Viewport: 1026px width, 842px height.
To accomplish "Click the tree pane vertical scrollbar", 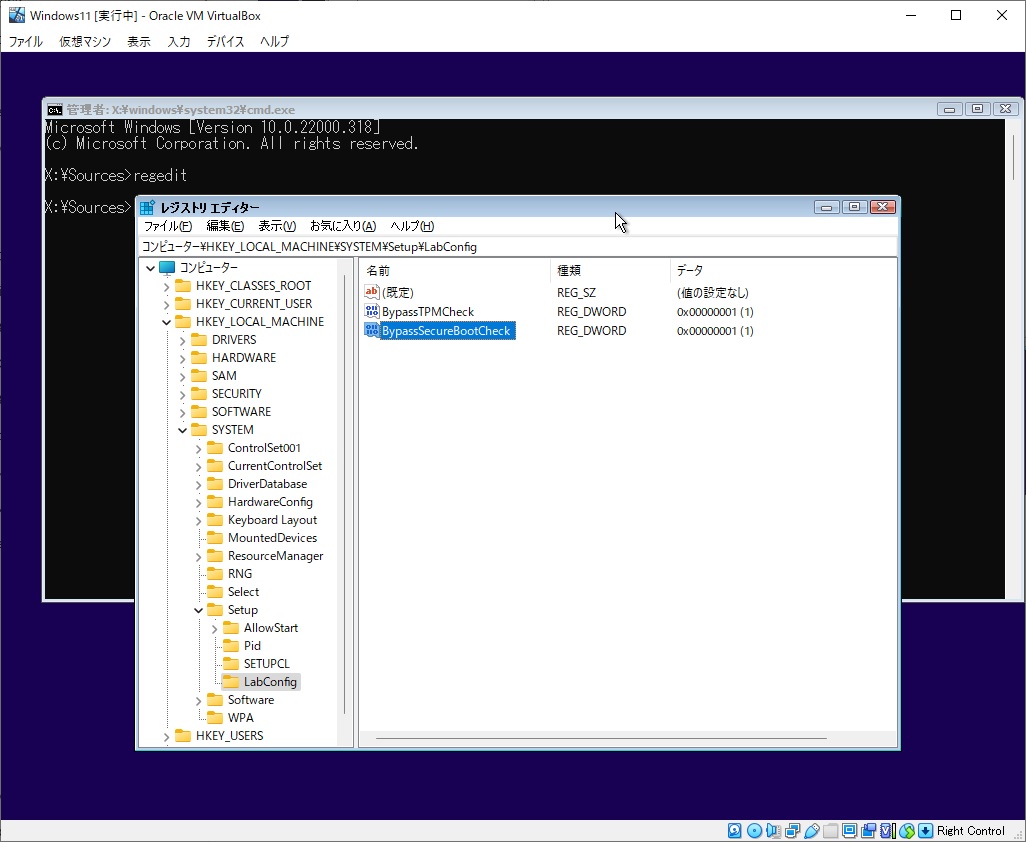I will [x=344, y=493].
